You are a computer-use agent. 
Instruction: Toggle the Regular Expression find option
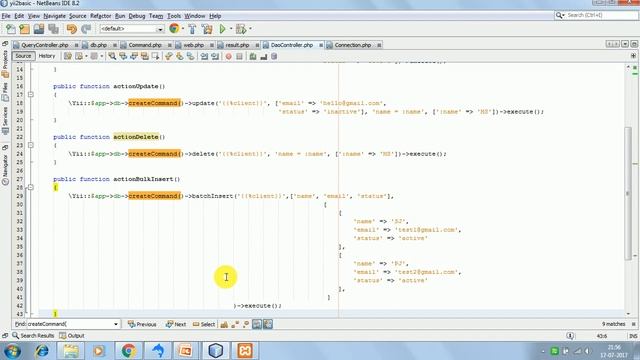[245, 324]
